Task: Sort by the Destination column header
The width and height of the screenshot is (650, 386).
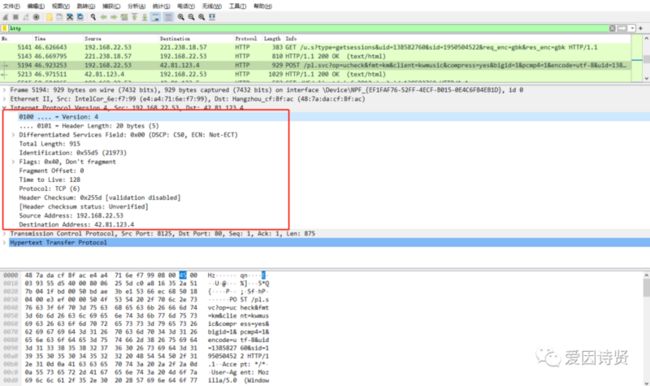Action: point(175,39)
